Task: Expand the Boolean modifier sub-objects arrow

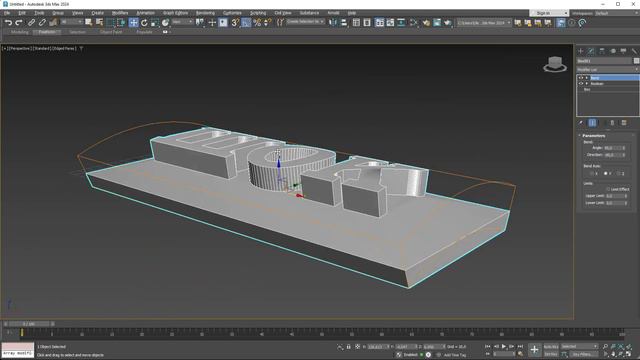Action: (587, 84)
